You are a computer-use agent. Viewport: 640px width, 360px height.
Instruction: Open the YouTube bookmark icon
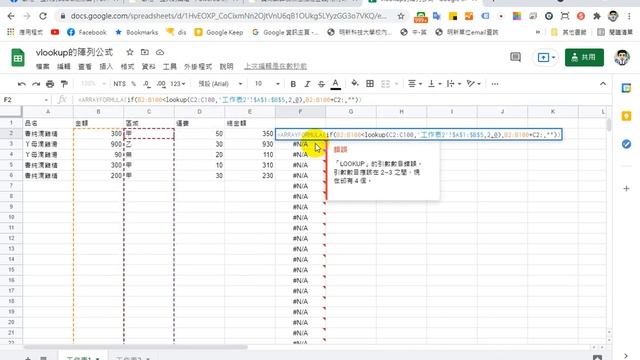coord(55,32)
